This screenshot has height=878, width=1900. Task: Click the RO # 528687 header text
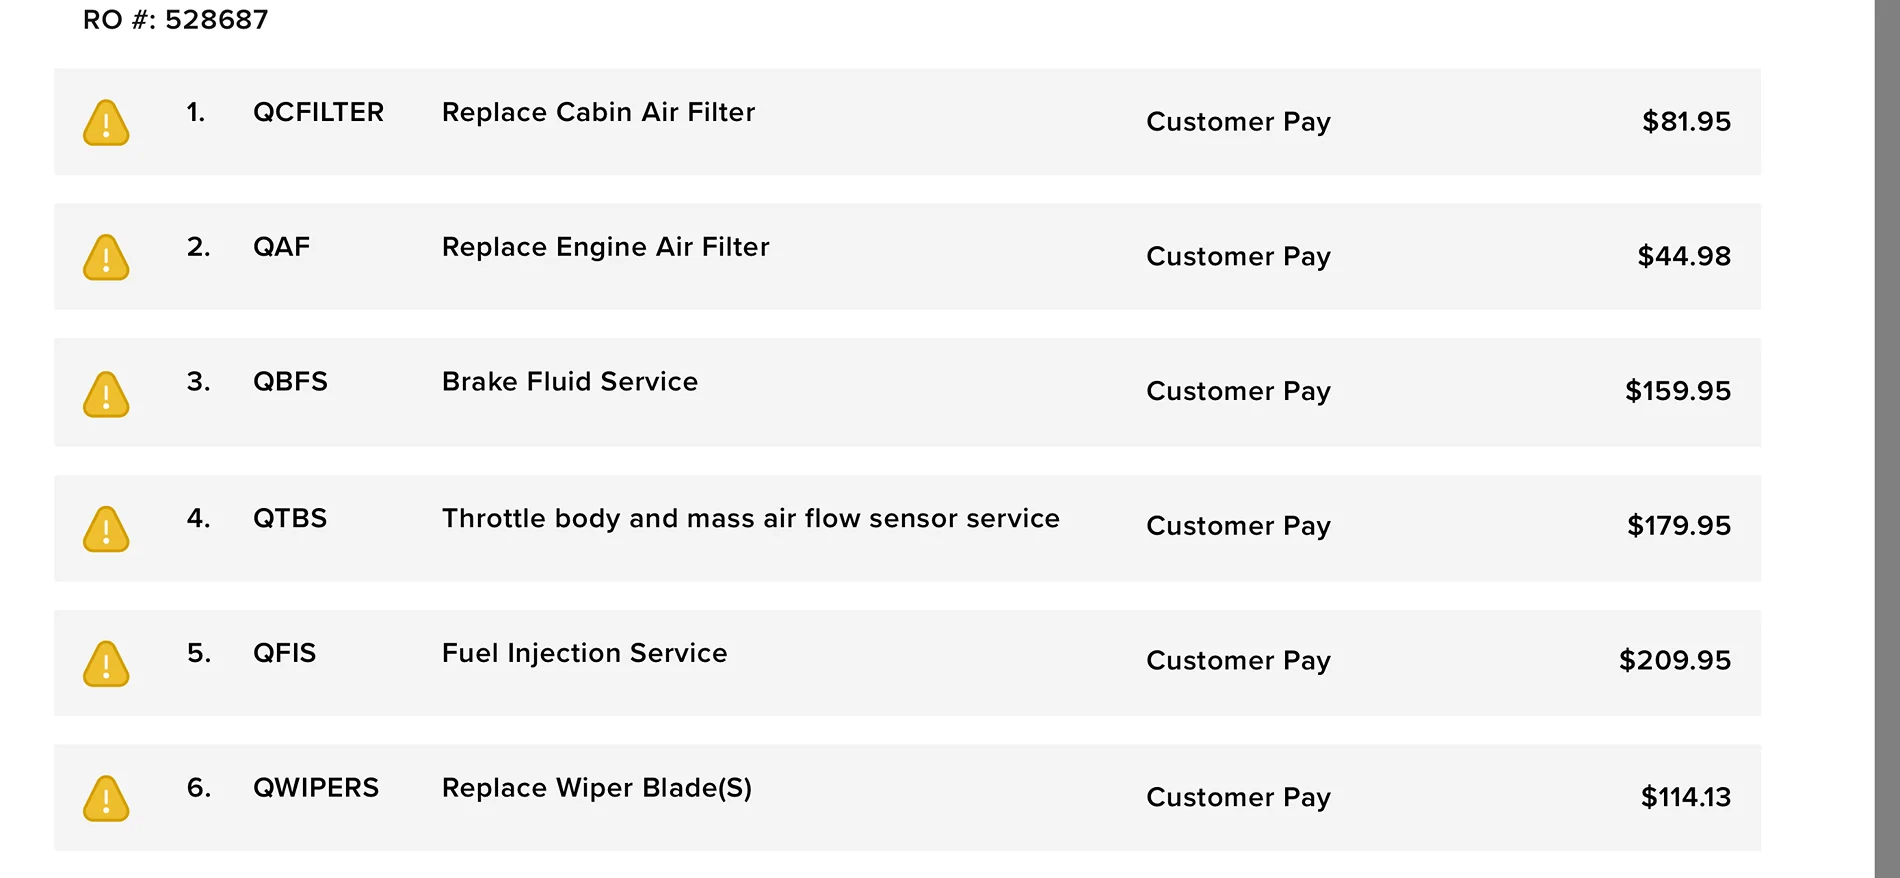click(x=176, y=20)
